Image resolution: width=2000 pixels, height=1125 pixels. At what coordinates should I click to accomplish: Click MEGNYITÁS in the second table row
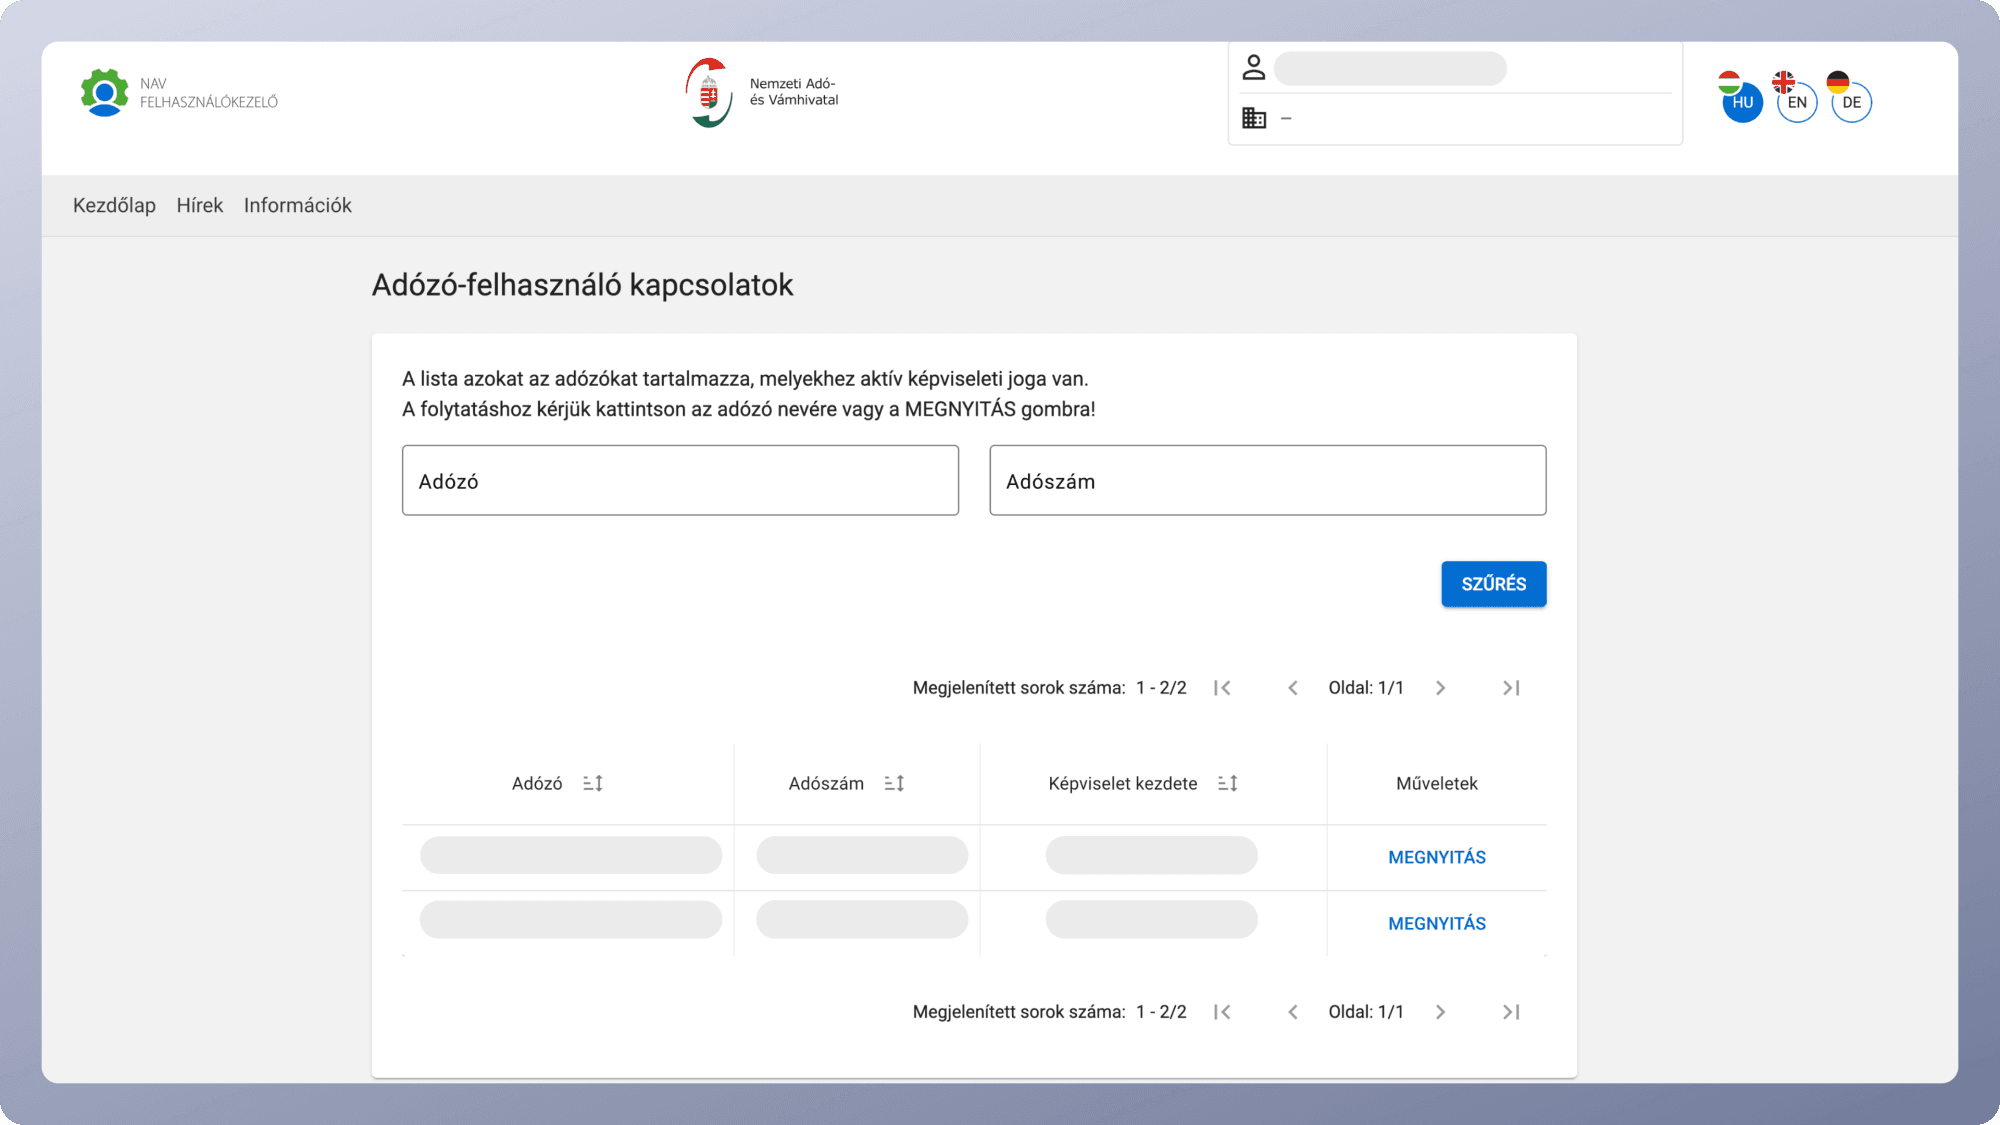pos(1437,923)
